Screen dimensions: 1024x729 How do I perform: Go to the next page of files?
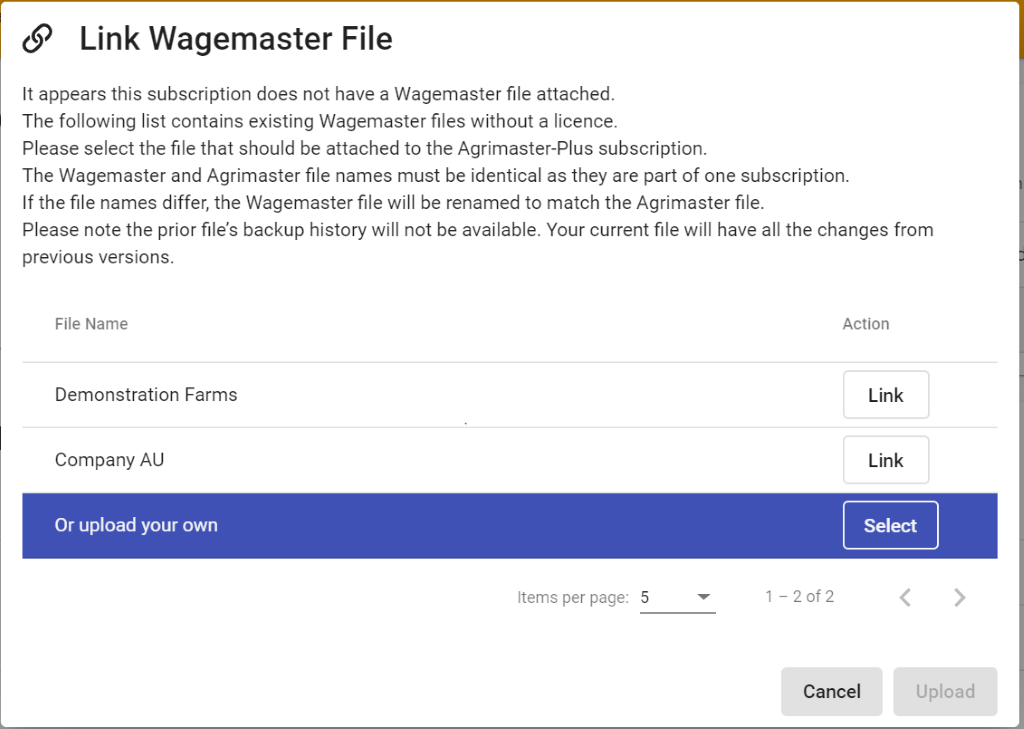coord(959,597)
